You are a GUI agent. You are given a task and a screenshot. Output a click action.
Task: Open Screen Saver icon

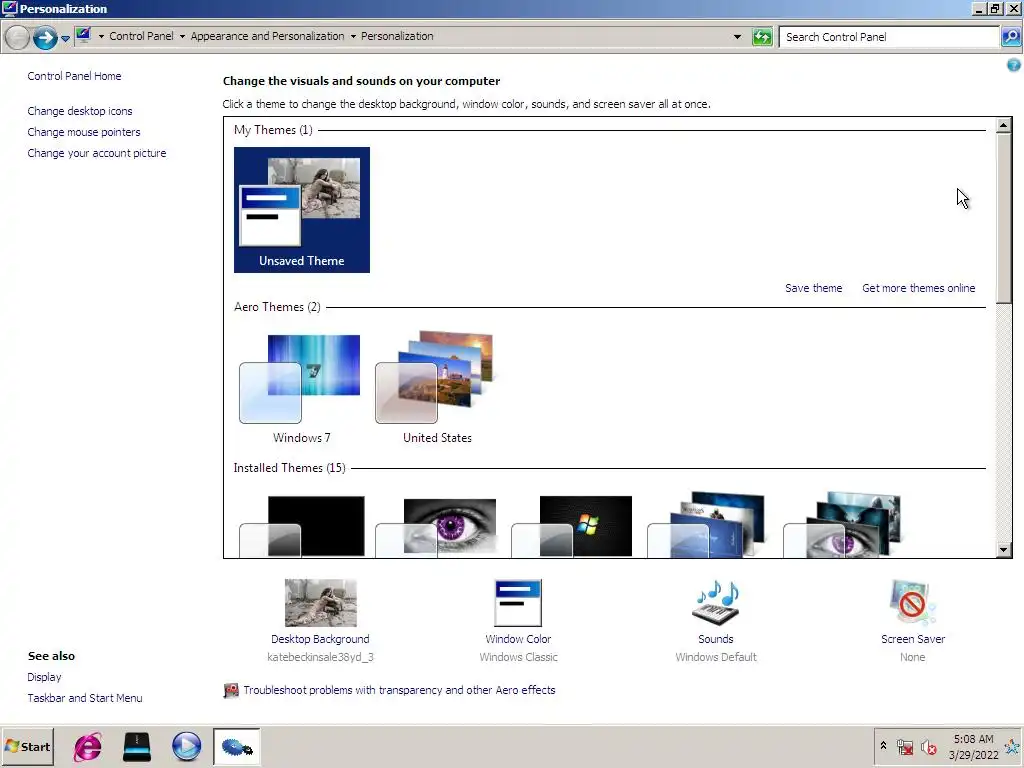tap(912, 603)
